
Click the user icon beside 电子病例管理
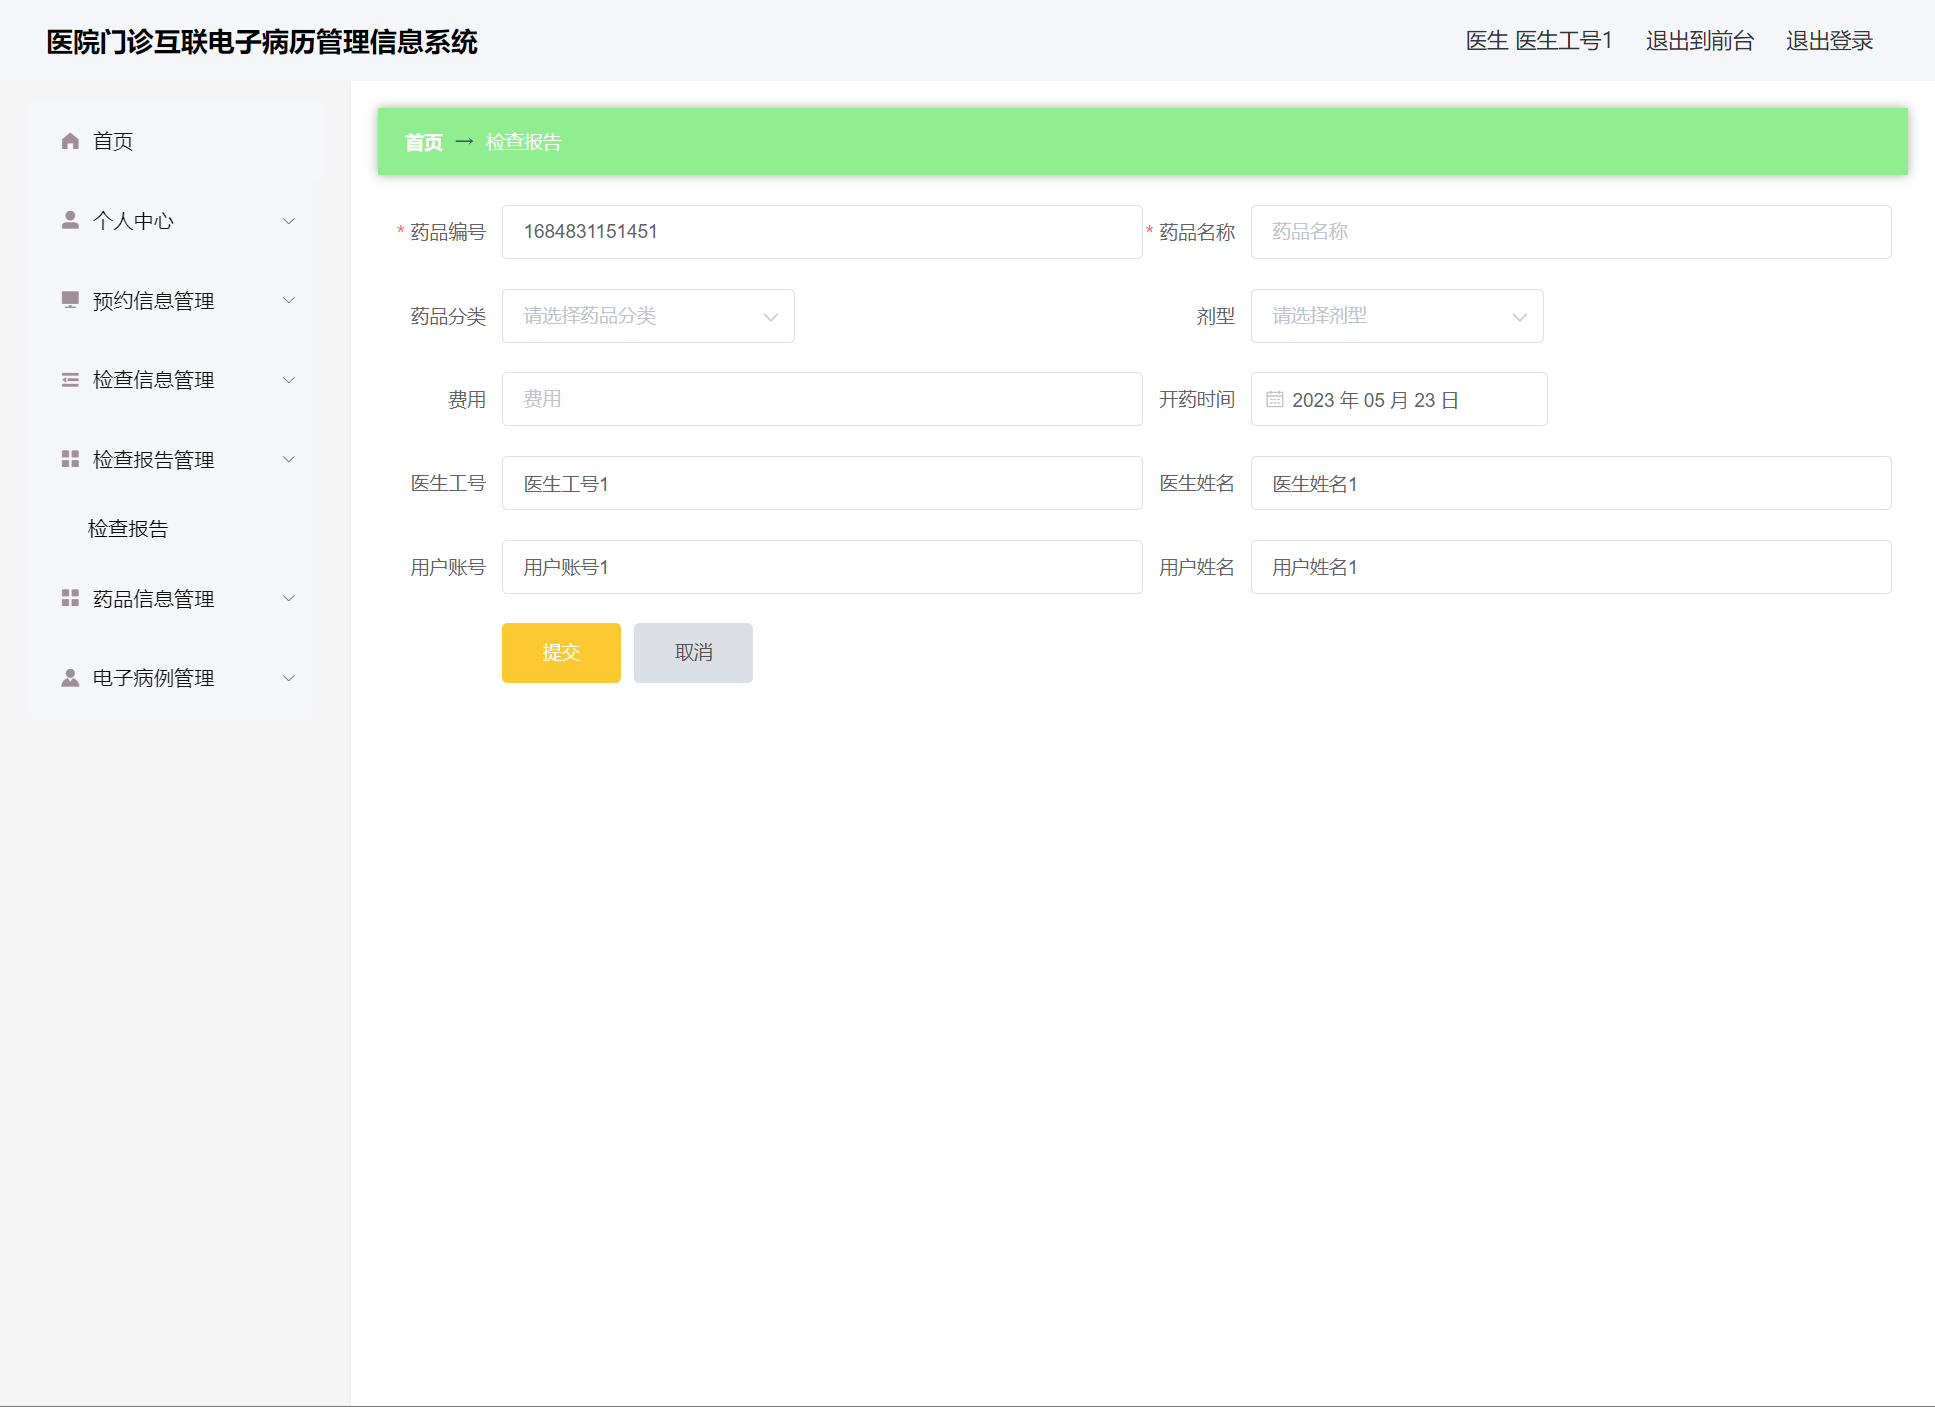[70, 678]
